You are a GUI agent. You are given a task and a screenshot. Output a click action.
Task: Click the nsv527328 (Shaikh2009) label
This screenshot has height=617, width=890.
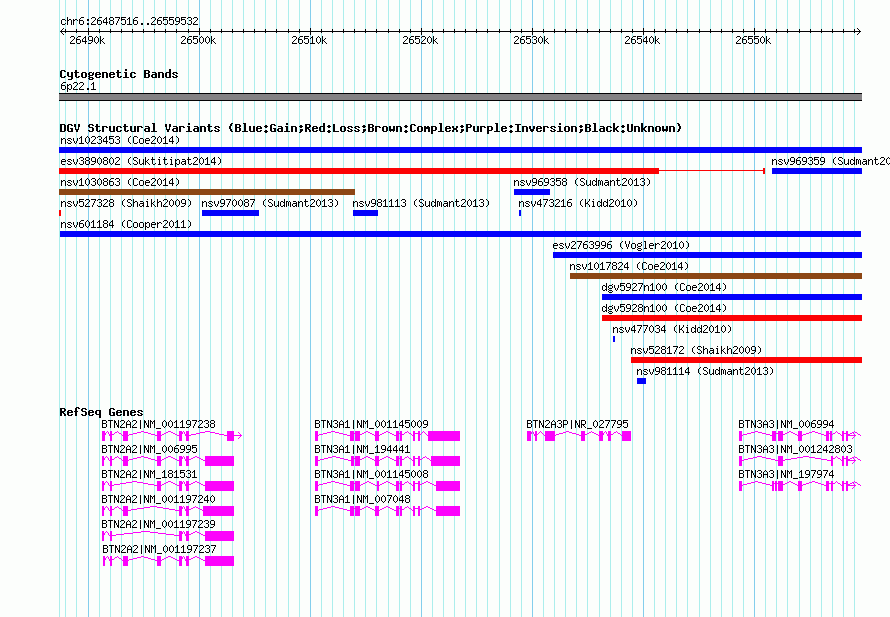[x=126, y=203]
